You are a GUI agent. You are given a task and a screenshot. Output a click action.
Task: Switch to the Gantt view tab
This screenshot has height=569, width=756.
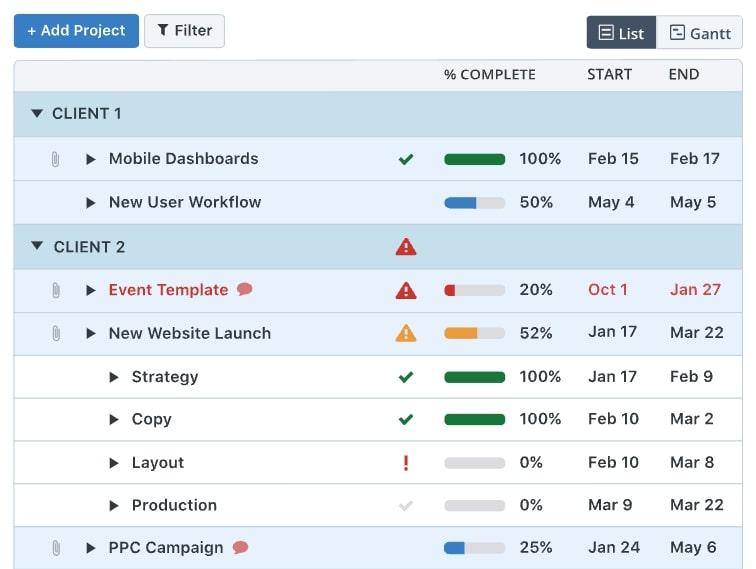pyautogui.click(x=700, y=33)
